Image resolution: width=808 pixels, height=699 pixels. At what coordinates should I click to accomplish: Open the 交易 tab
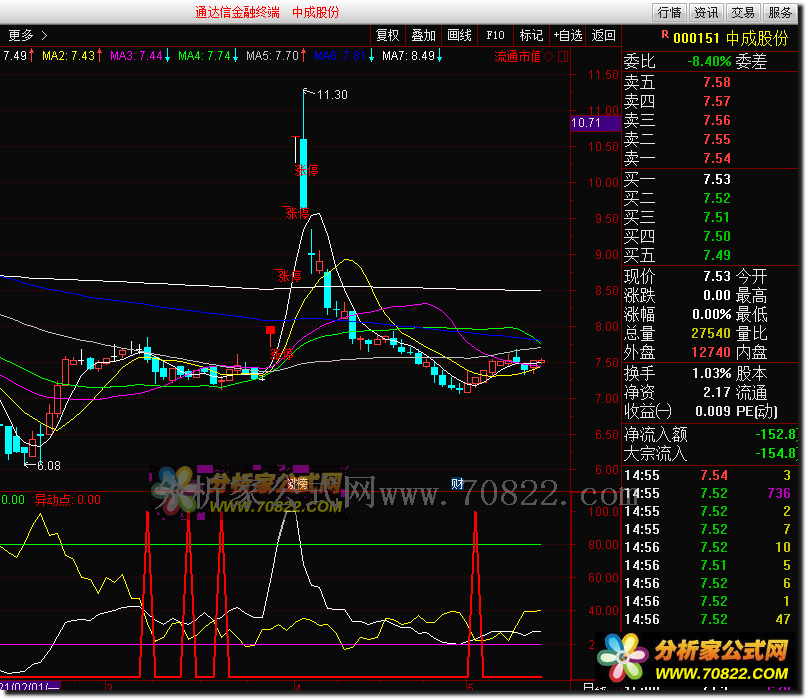pos(743,12)
